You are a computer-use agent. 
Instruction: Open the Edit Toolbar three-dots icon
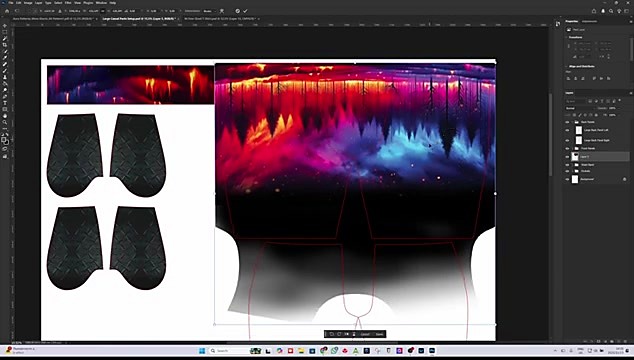[5, 128]
